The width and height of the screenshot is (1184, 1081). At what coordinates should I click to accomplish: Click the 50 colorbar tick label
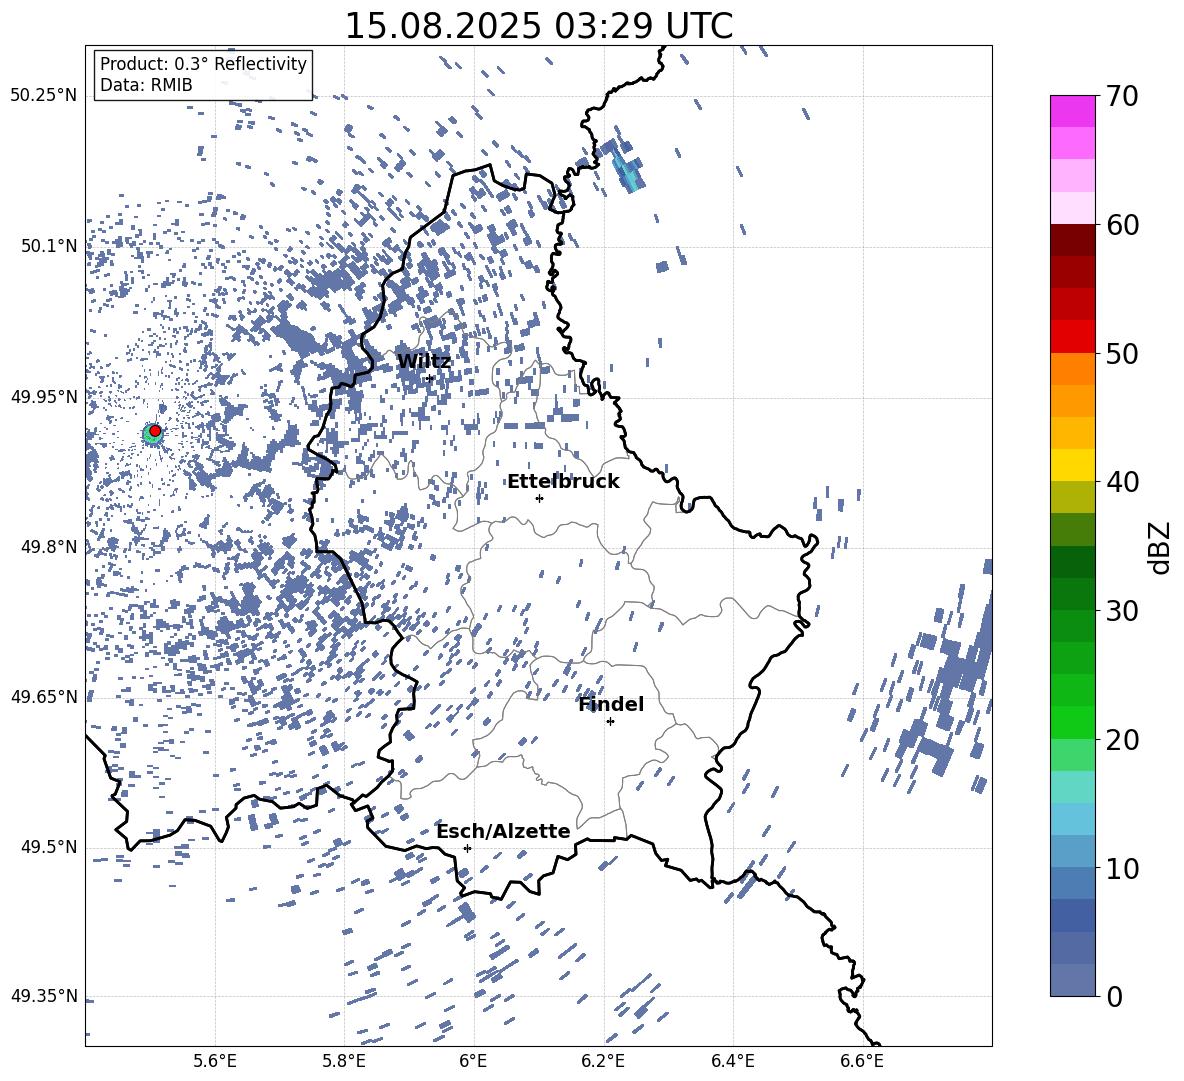(x=1122, y=353)
